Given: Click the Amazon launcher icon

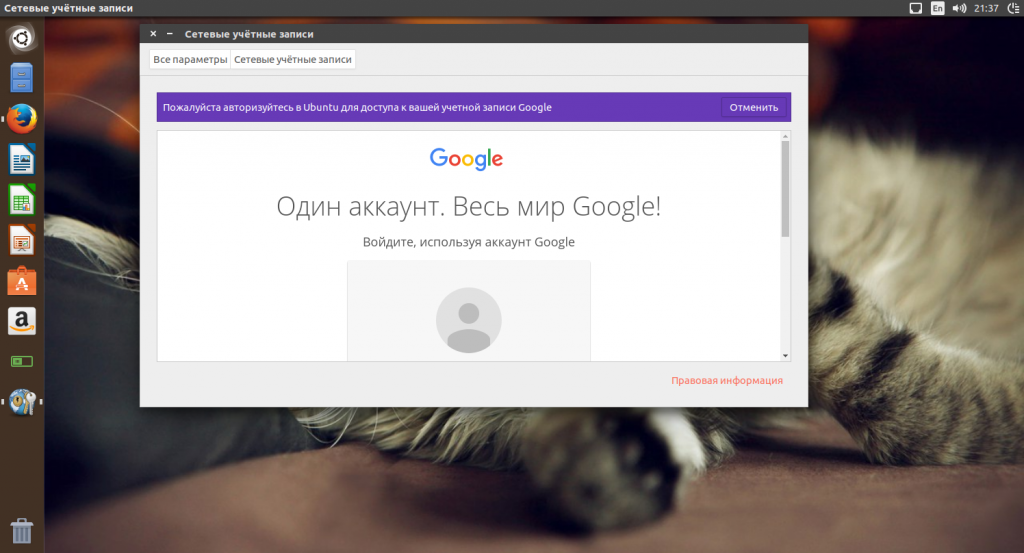Looking at the screenshot, I should tap(22, 321).
